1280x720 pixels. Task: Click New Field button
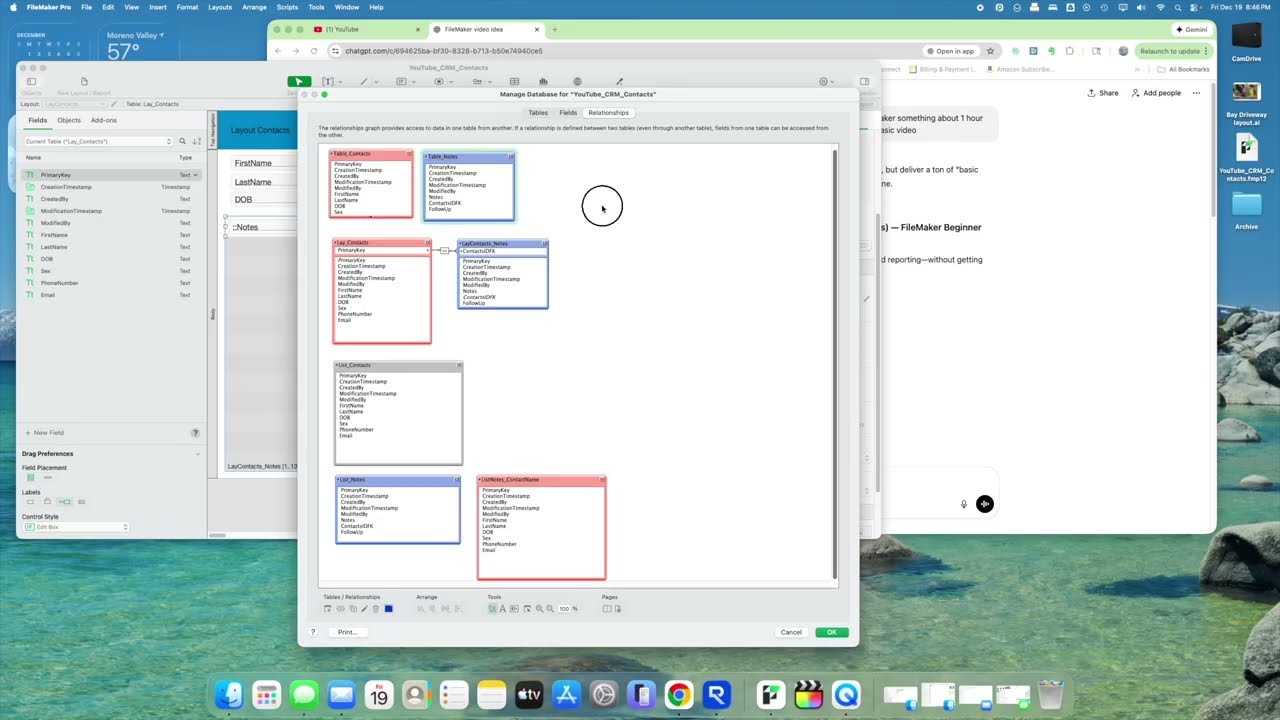[44, 433]
